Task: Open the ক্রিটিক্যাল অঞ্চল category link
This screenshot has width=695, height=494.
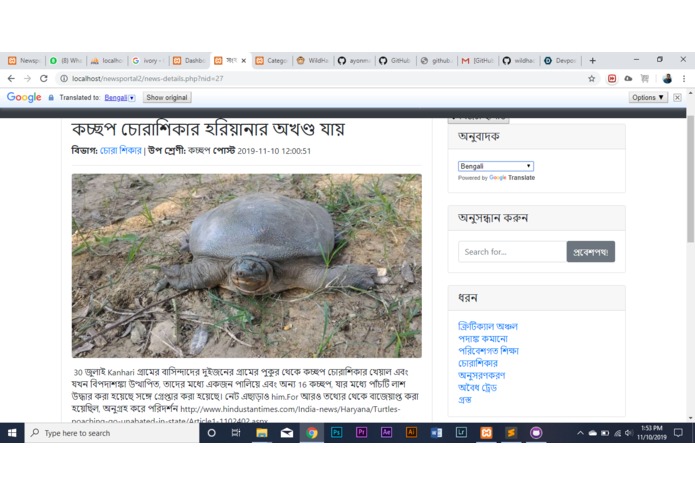Action: click(x=488, y=326)
